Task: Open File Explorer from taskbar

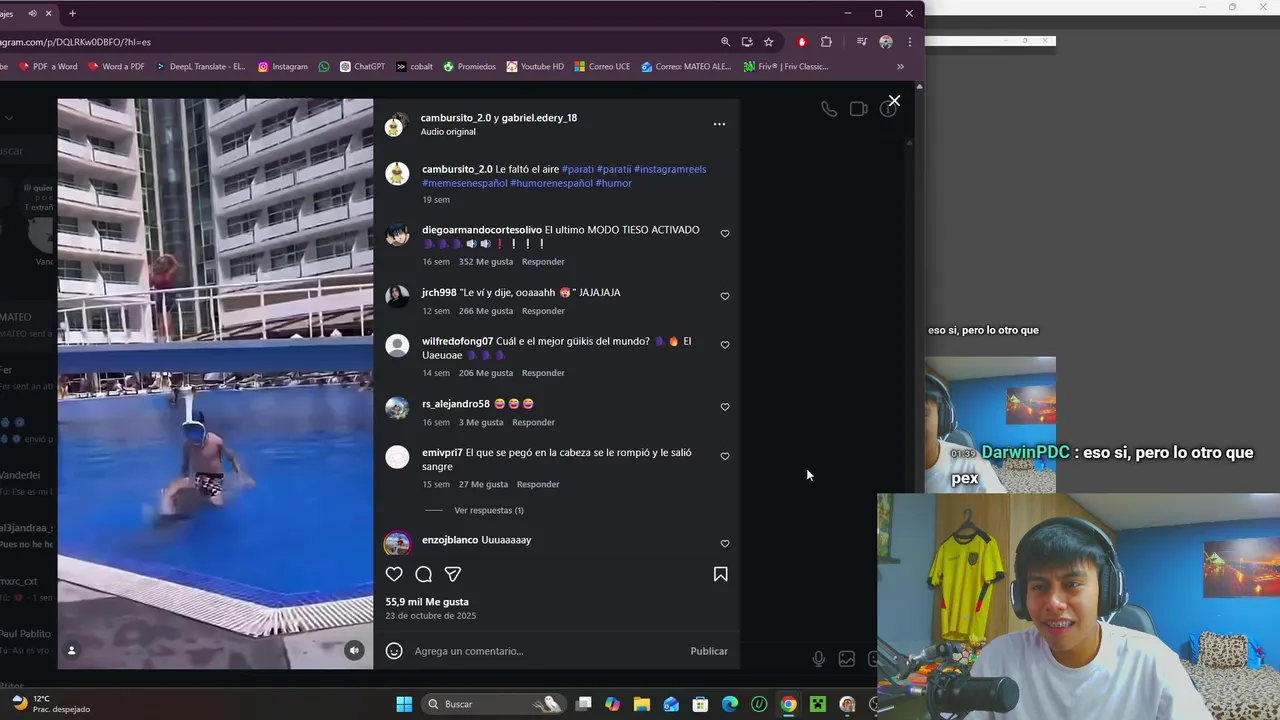Action: coord(642,704)
